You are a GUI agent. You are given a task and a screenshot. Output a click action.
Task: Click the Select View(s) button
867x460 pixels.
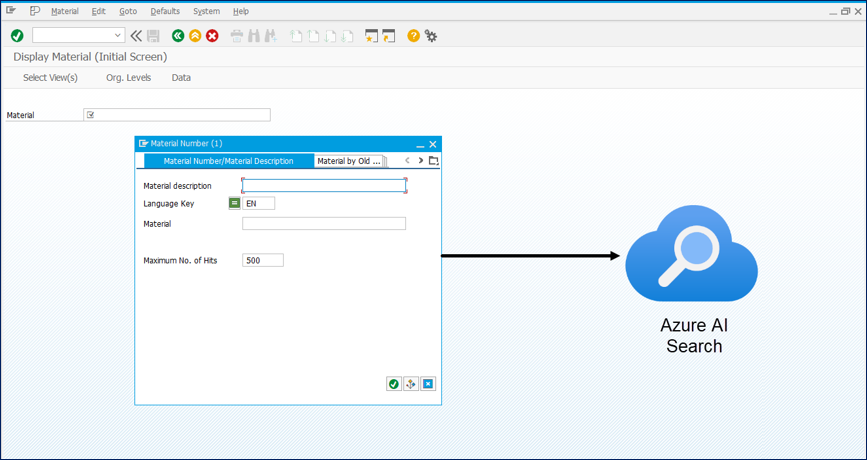(50, 78)
